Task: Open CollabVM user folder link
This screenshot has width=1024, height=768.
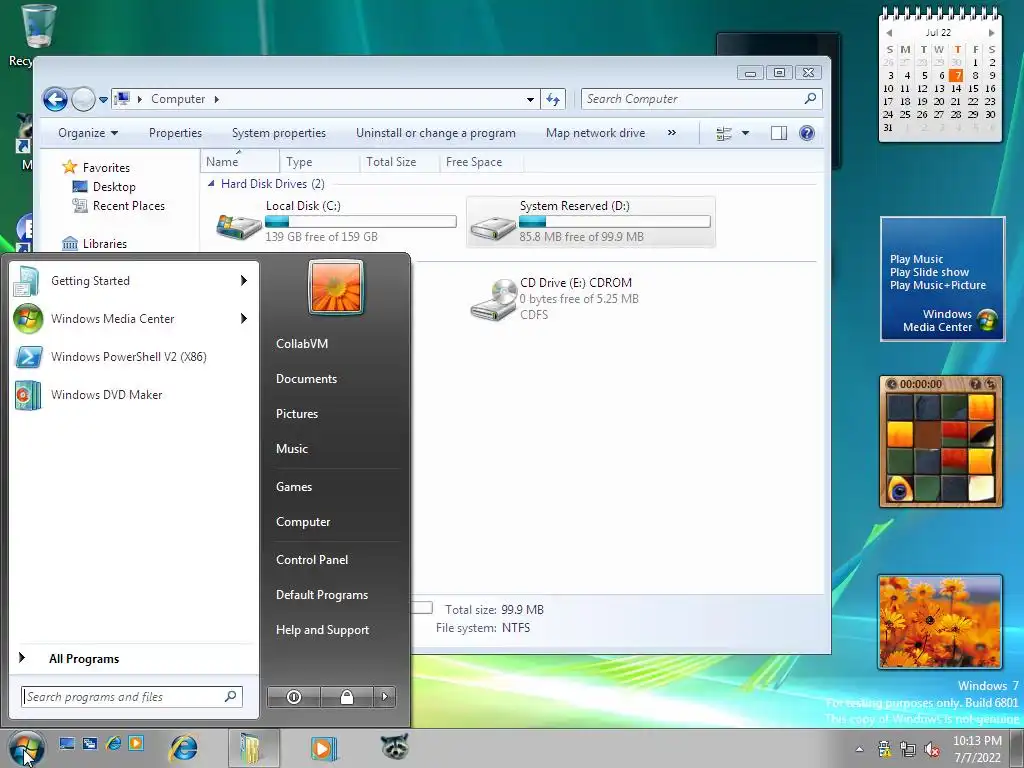Action: [x=302, y=344]
